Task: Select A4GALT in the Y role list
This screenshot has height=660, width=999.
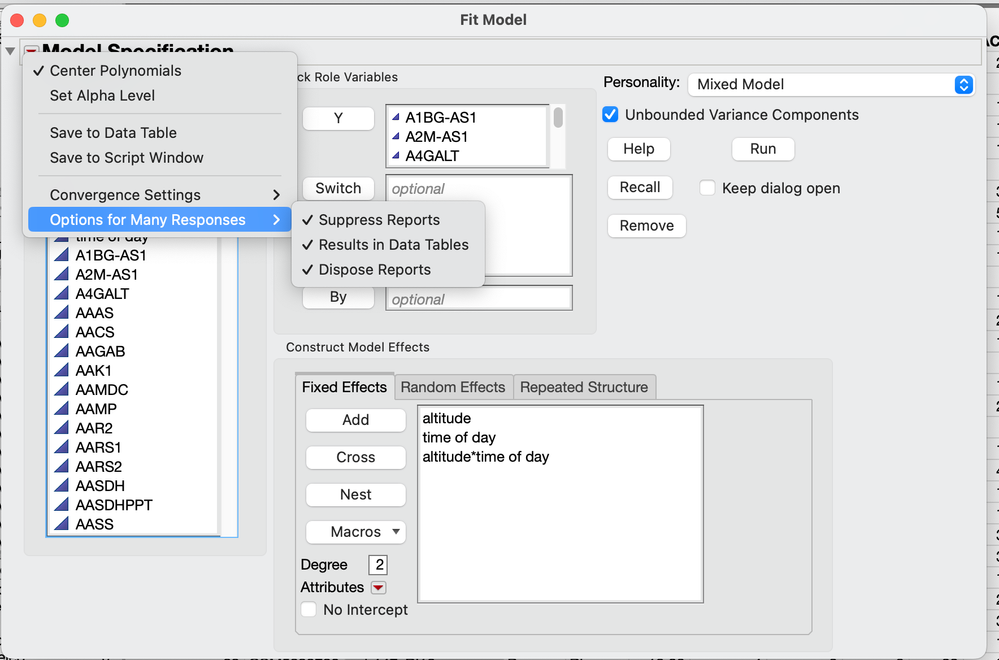Action: pos(432,156)
